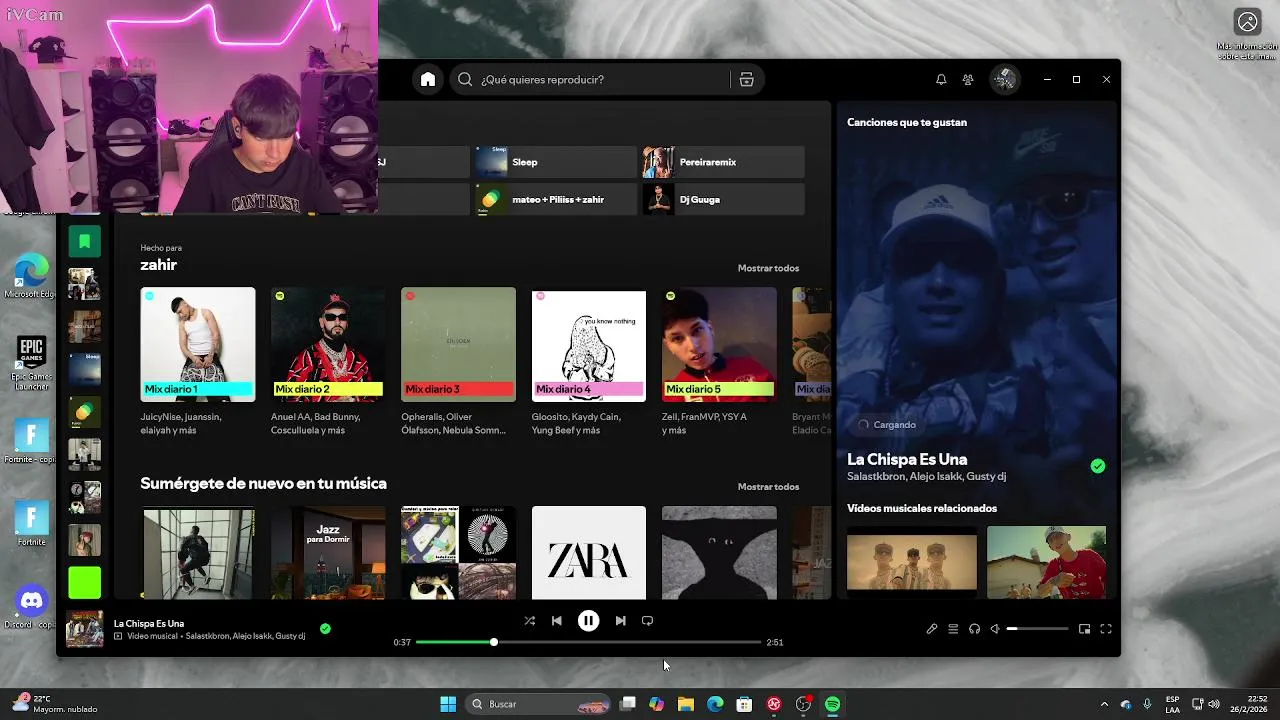Open the 'Dj Guuga' shortcut tile
Screen dimensions: 1280x720
point(723,199)
